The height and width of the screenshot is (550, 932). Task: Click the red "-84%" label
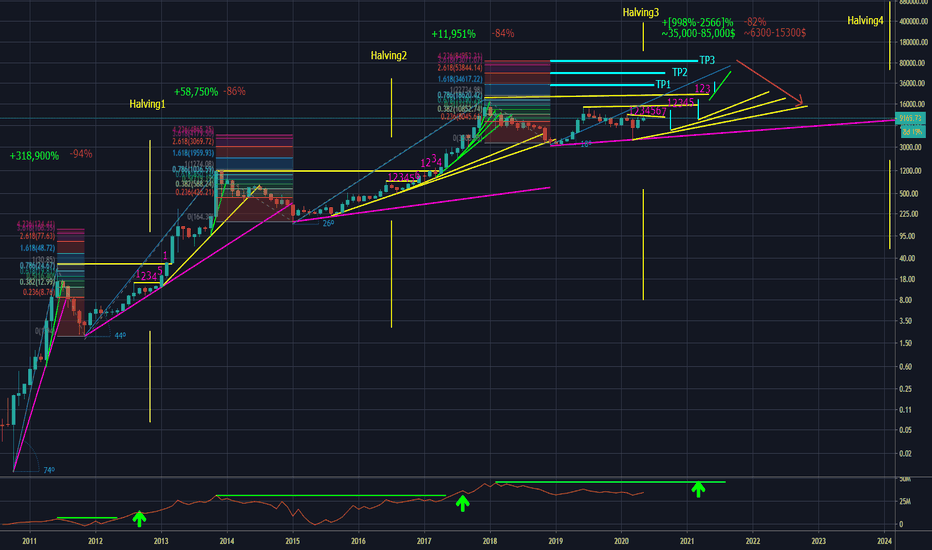coord(503,33)
